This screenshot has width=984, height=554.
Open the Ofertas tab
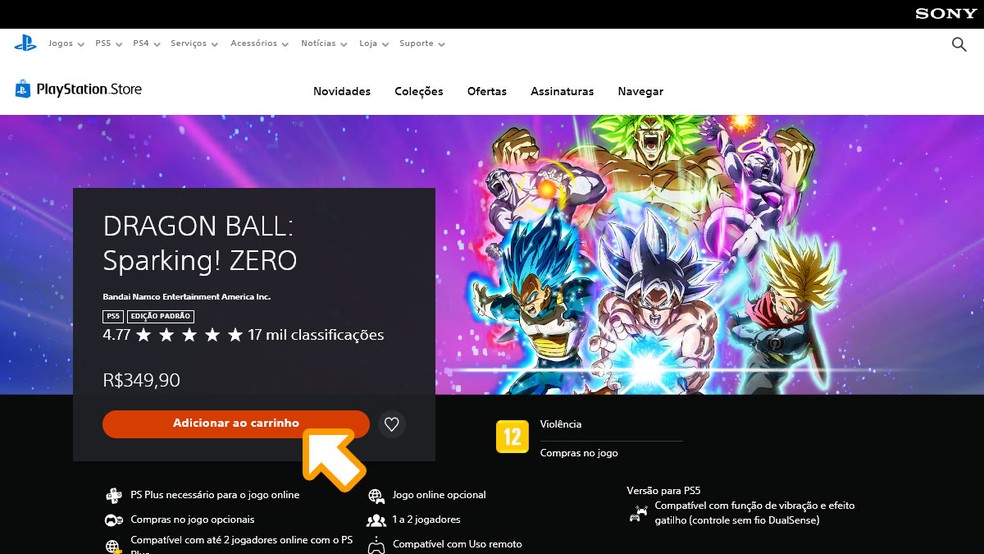pyautogui.click(x=487, y=91)
